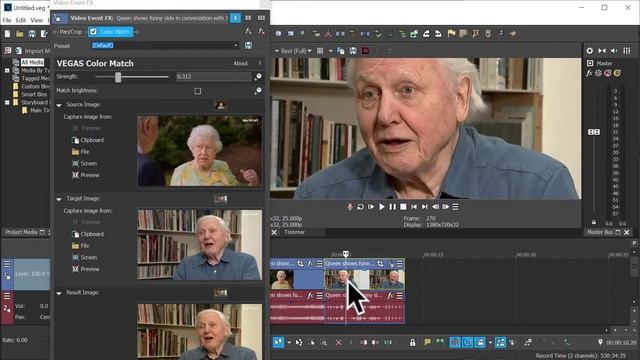The image size is (640, 360).
Task: Open preview quality Best (Full) dropdown
Action: [296, 51]
